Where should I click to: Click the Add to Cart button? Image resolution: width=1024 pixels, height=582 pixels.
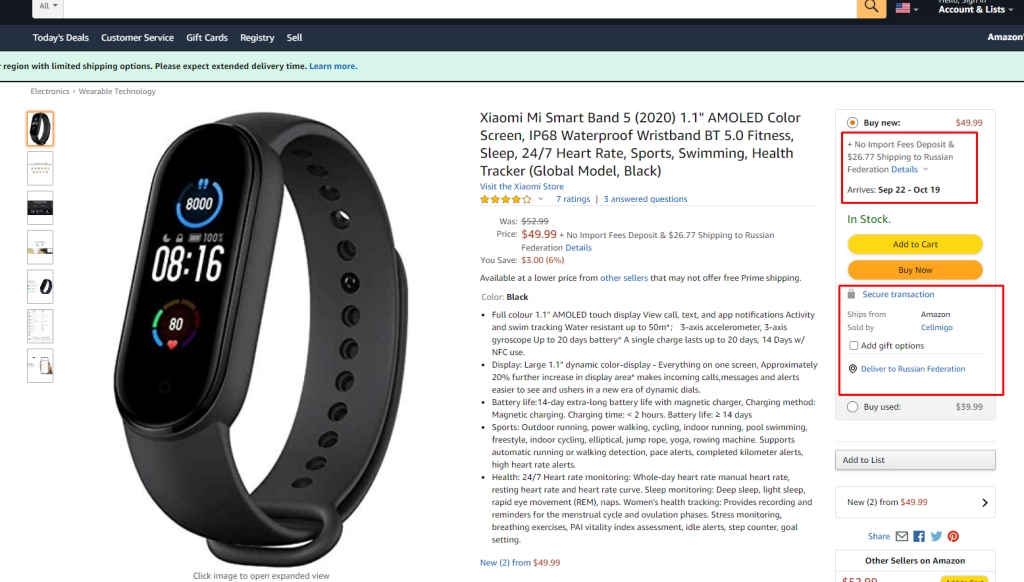[x=915, y=244]
